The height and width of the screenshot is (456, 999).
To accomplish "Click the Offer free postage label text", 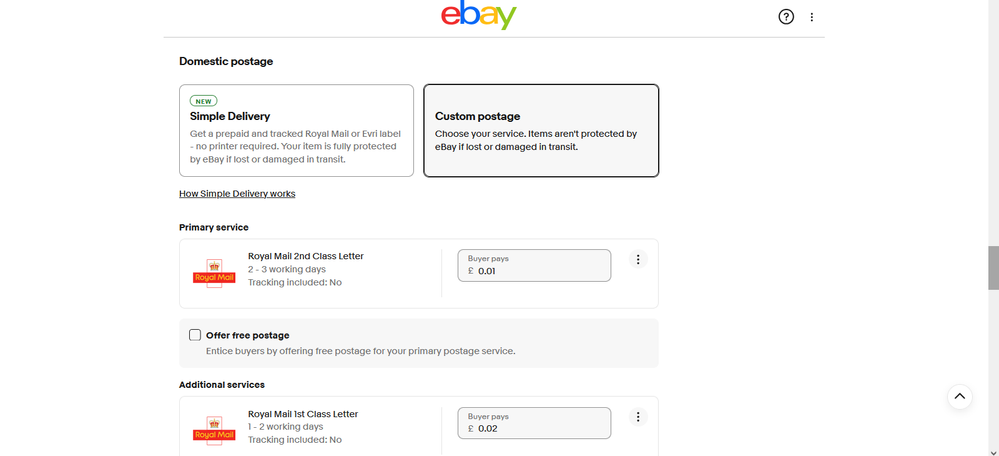I will click(x=247, y=335).
